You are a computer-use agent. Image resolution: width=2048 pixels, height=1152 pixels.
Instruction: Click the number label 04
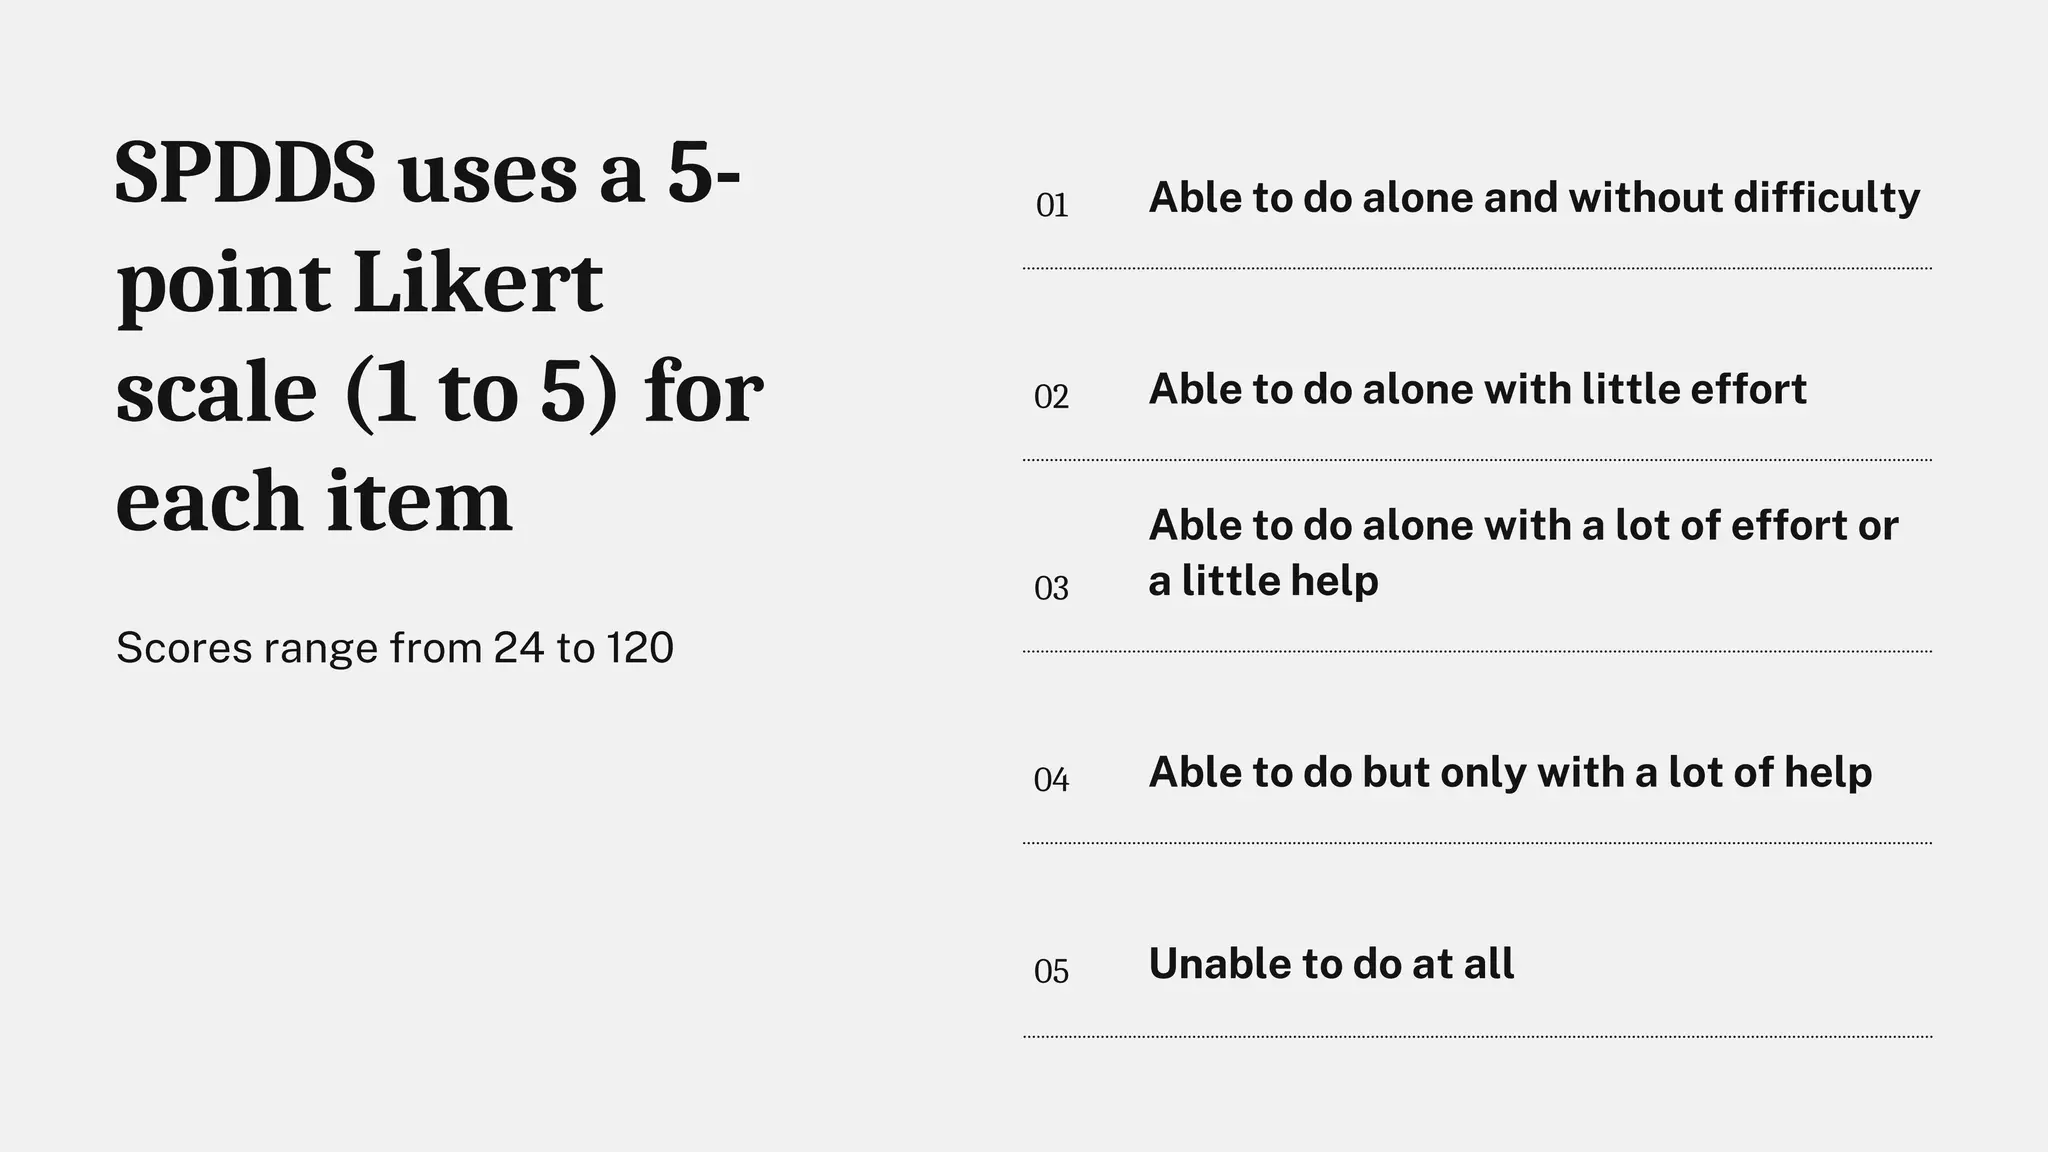coord(1052,780)
